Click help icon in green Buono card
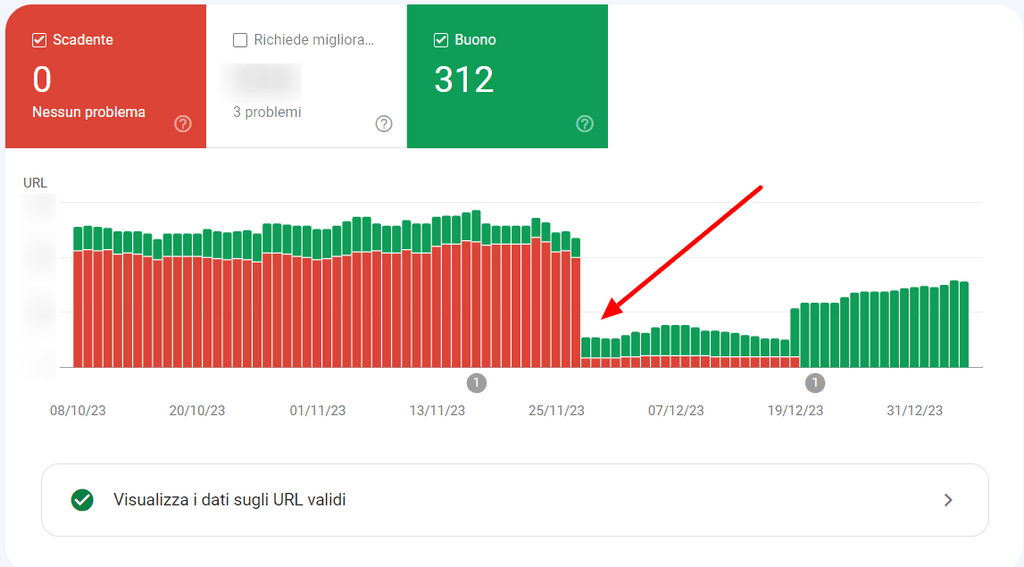This screenshot has width=1024, height=567. pyautogui.click(x=585, y=124)
